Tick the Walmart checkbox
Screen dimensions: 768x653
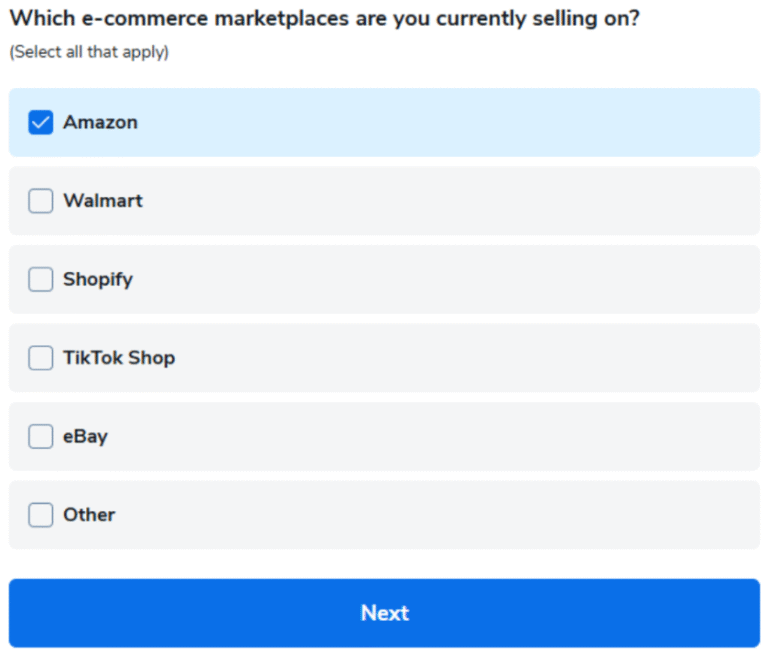41,201
